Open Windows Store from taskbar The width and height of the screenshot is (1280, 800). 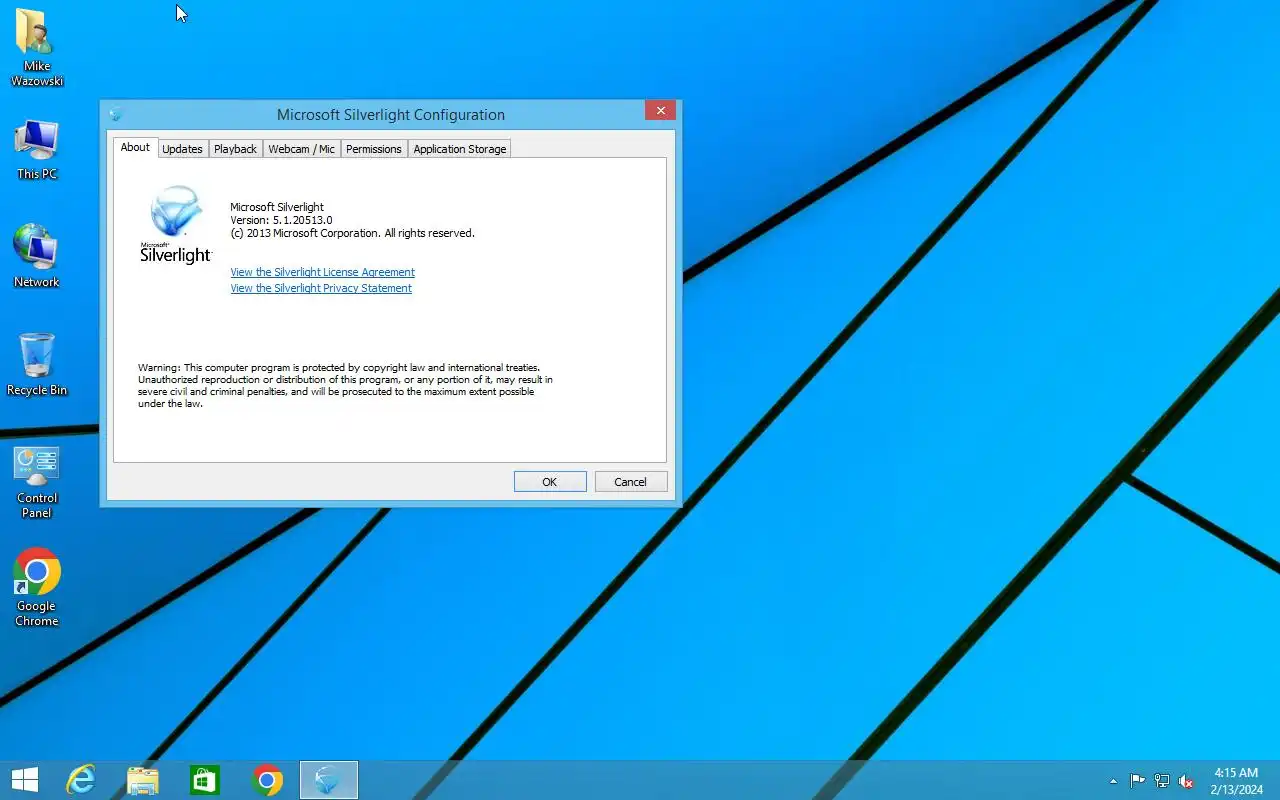coord(204,780)
